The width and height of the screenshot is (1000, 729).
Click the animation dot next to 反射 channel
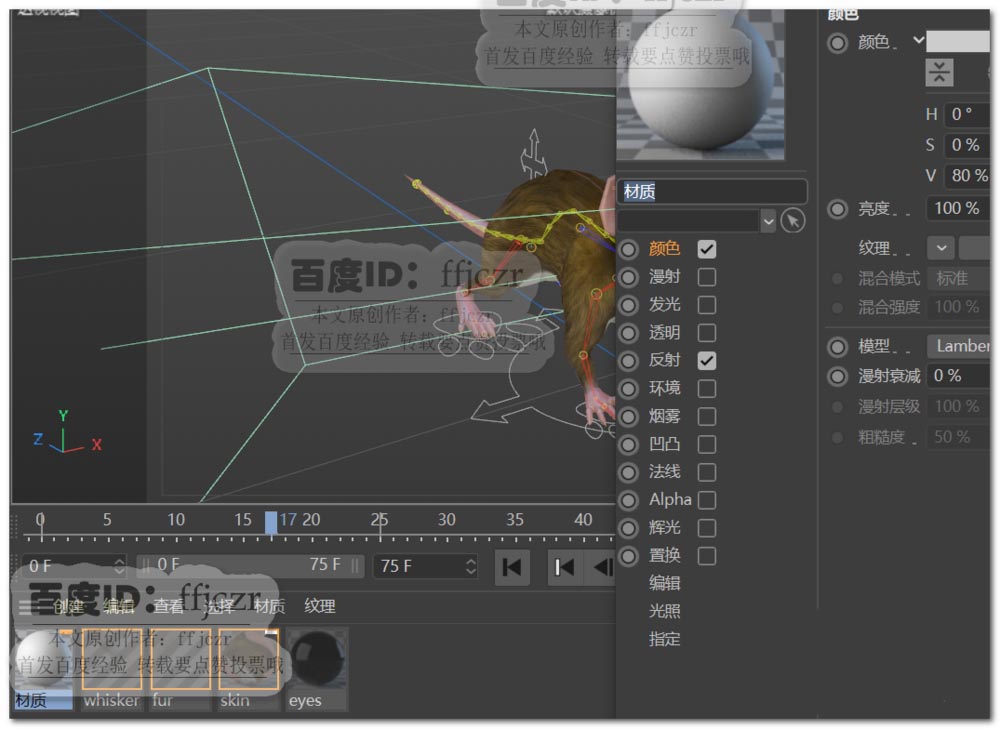(x=628, y=360)
